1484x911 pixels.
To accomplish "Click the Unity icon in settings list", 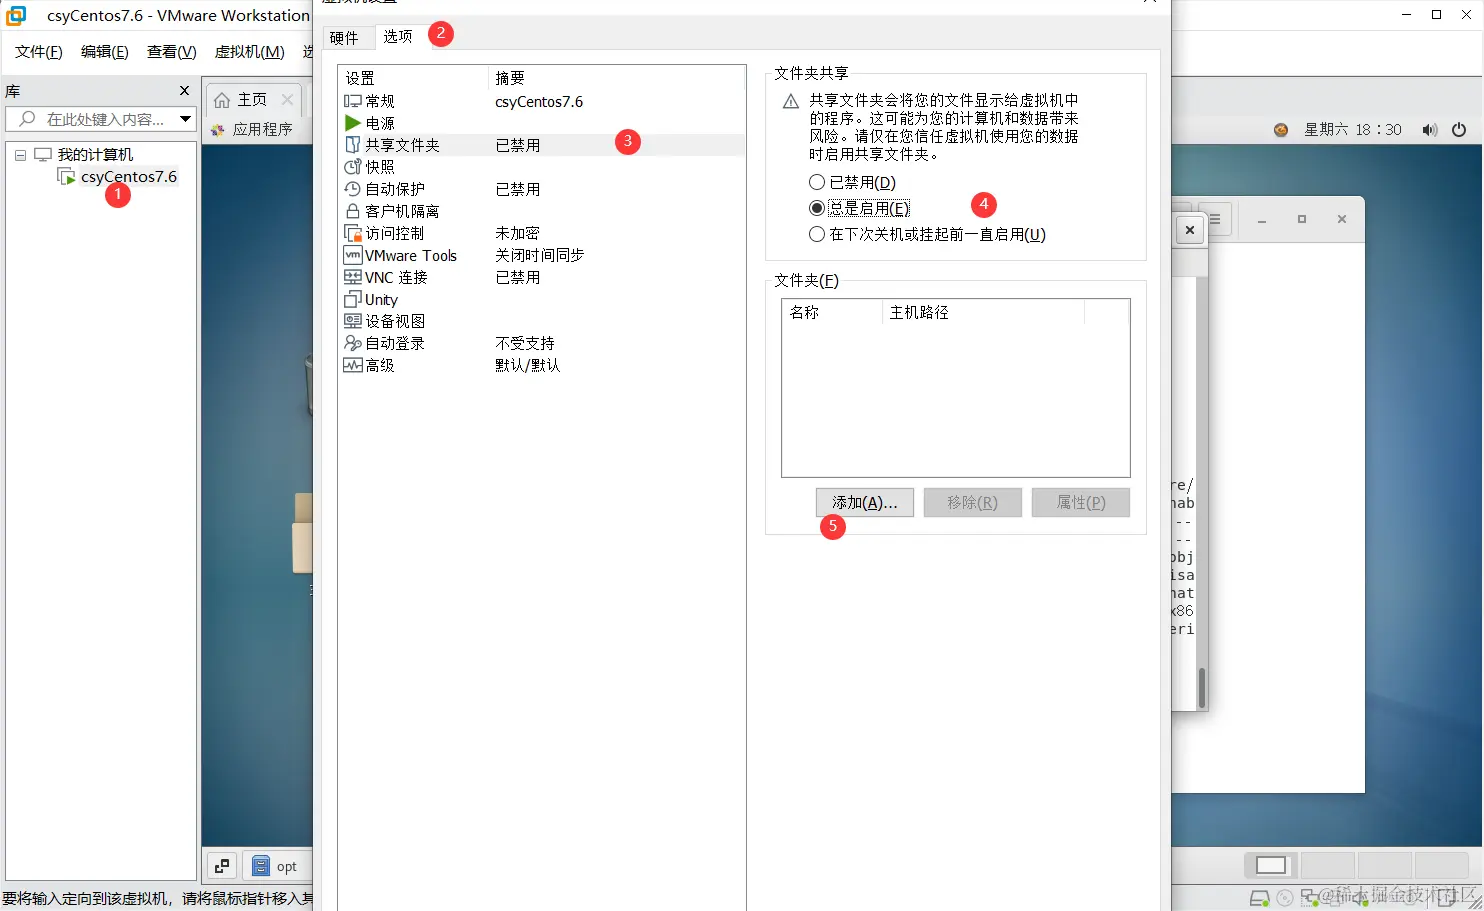I will tap(352, 299).
